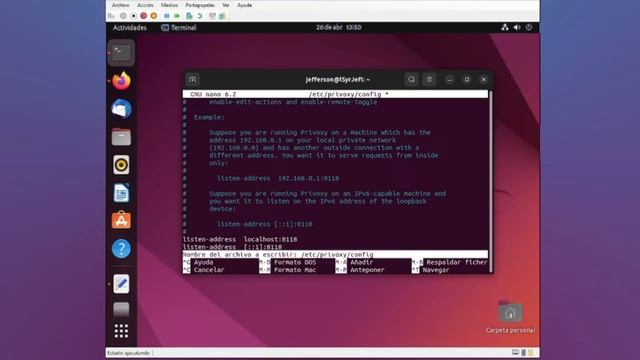Open the Text Editor dock icon
This screenshot has width=640, height=360.
coord(121,284)
